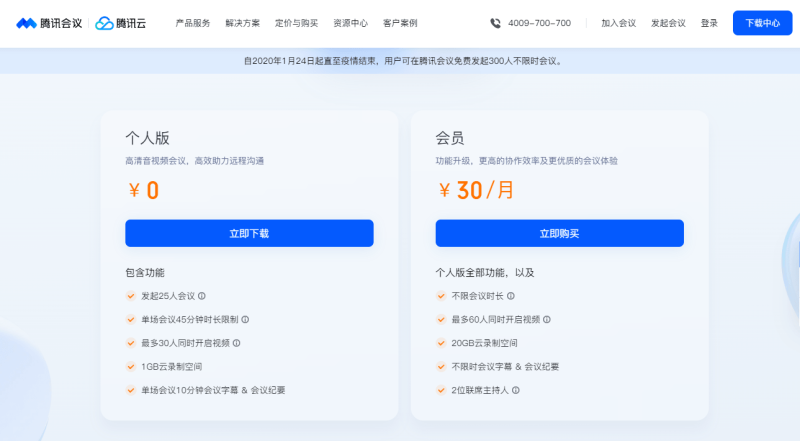Click subtitle 功能升级，更高的协作效率
The height and width of the screenshot is (441, 800).
pos(527,161)
